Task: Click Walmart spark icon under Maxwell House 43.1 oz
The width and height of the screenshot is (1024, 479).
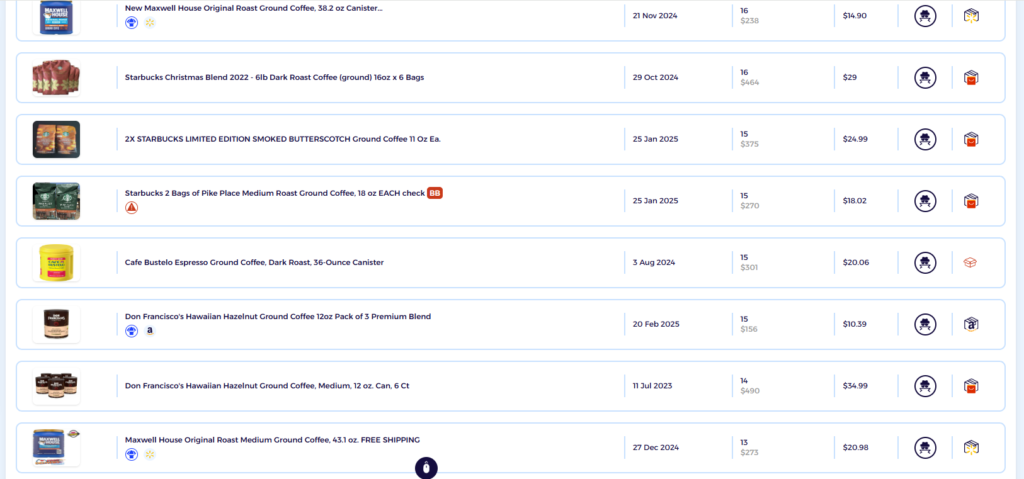Action: (x=150, y=454)
